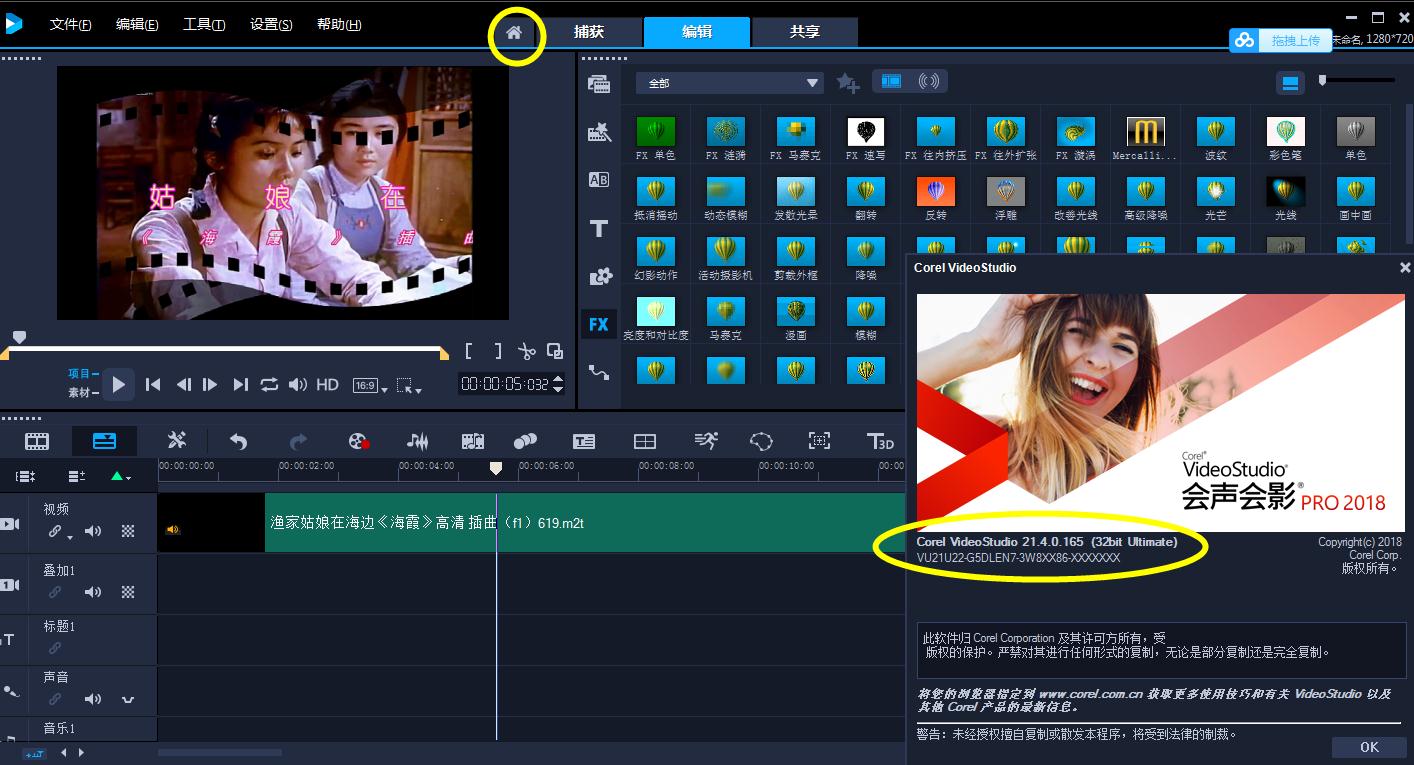The height and width of the screenshot is (765, 1414).
Task: Switch to the 共享 tab
Action: 804,32
